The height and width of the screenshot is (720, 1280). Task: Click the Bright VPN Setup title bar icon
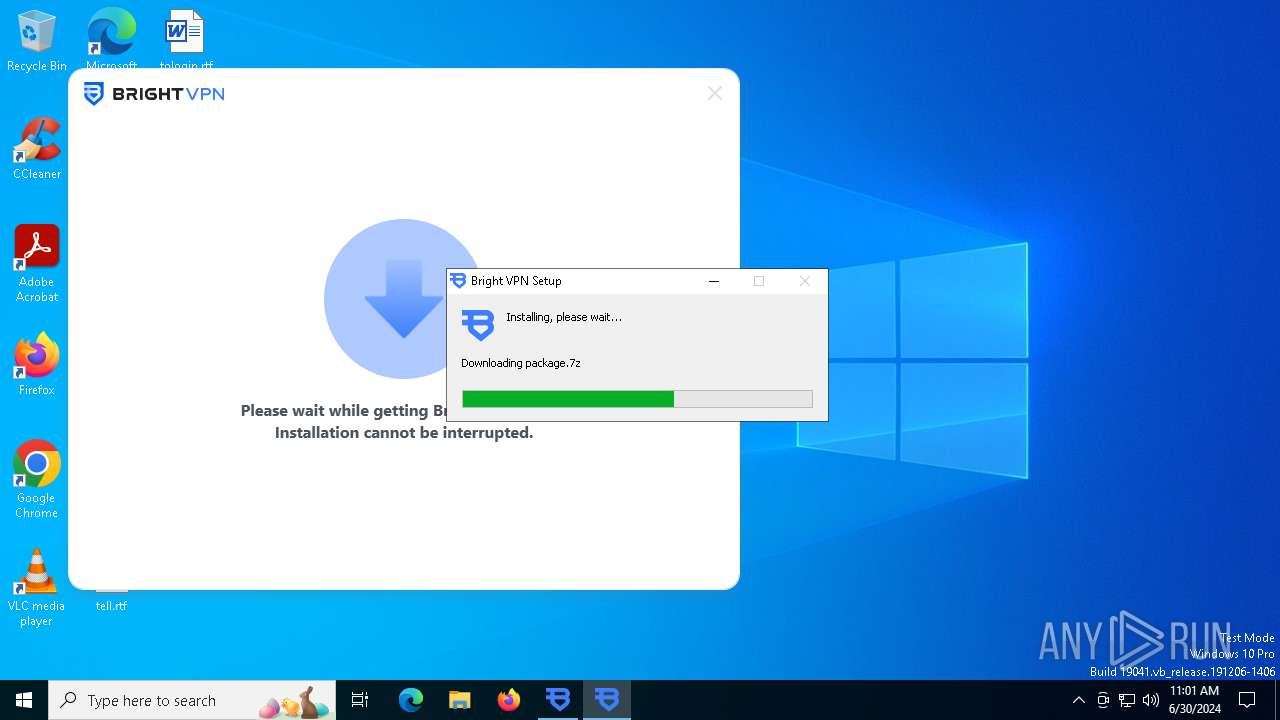pyautogui.click(x=458, y=281)
